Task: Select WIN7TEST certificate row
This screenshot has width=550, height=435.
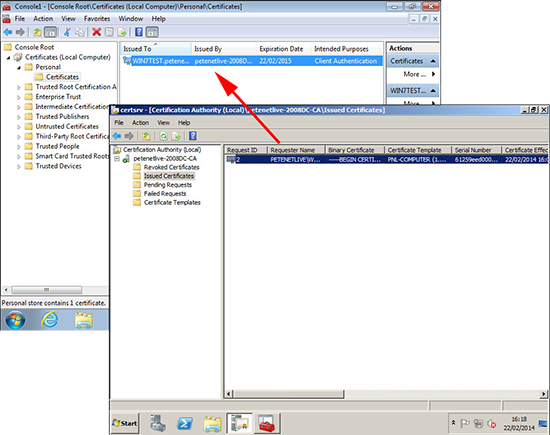Action: [x=252, y=61]
